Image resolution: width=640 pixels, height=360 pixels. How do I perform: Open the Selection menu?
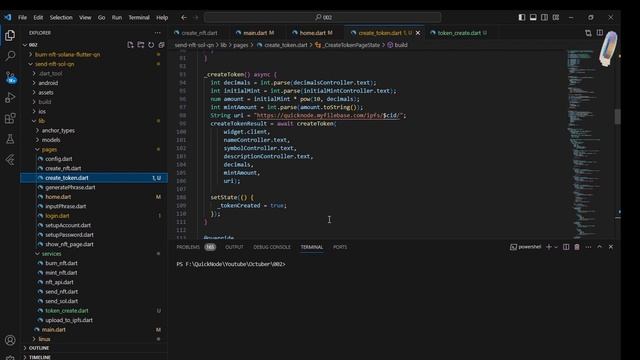pos(61,18)
